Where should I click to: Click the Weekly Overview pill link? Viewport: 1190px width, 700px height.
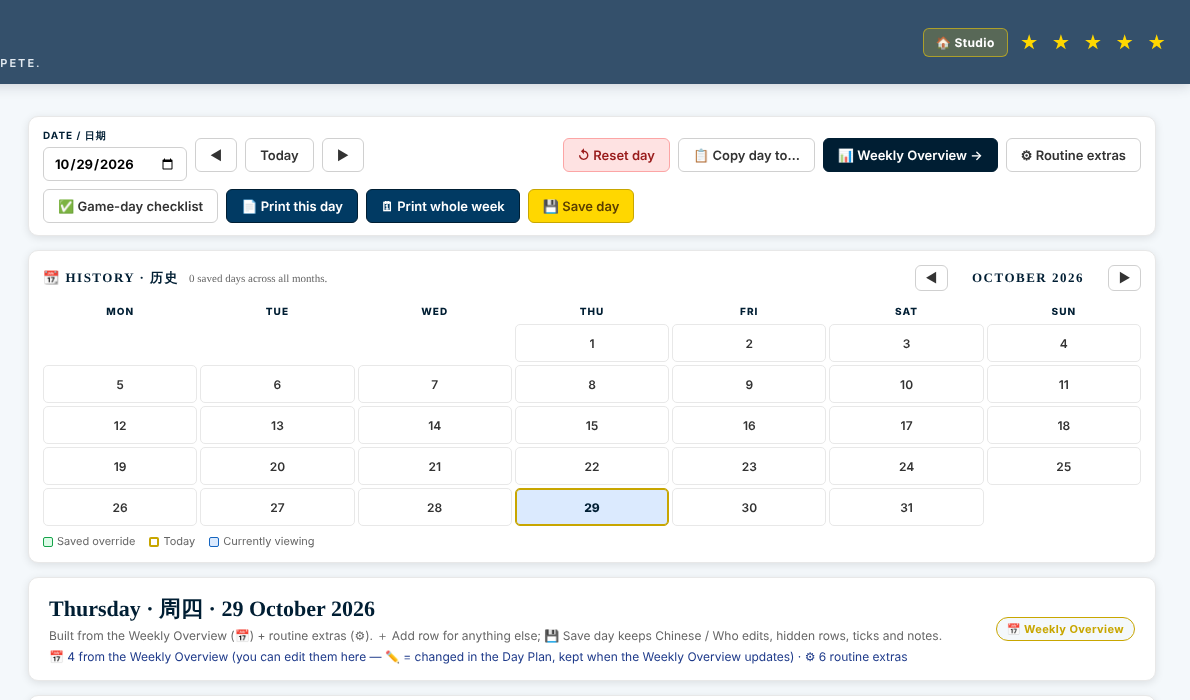point(1065,629)
